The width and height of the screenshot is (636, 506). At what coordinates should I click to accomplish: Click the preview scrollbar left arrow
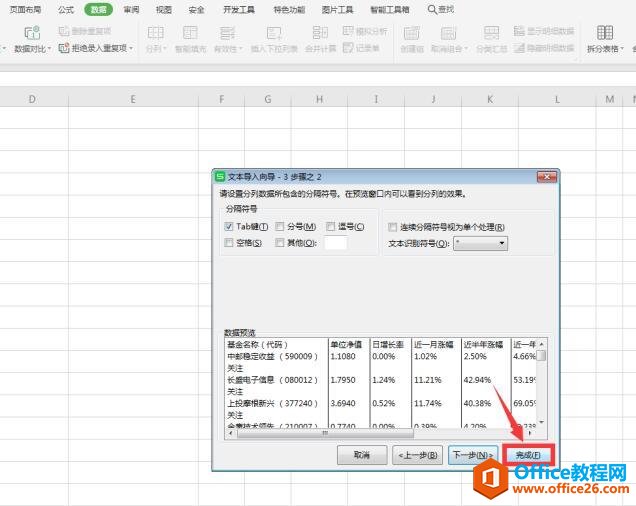pyautogui.click(x=231, y=433)
